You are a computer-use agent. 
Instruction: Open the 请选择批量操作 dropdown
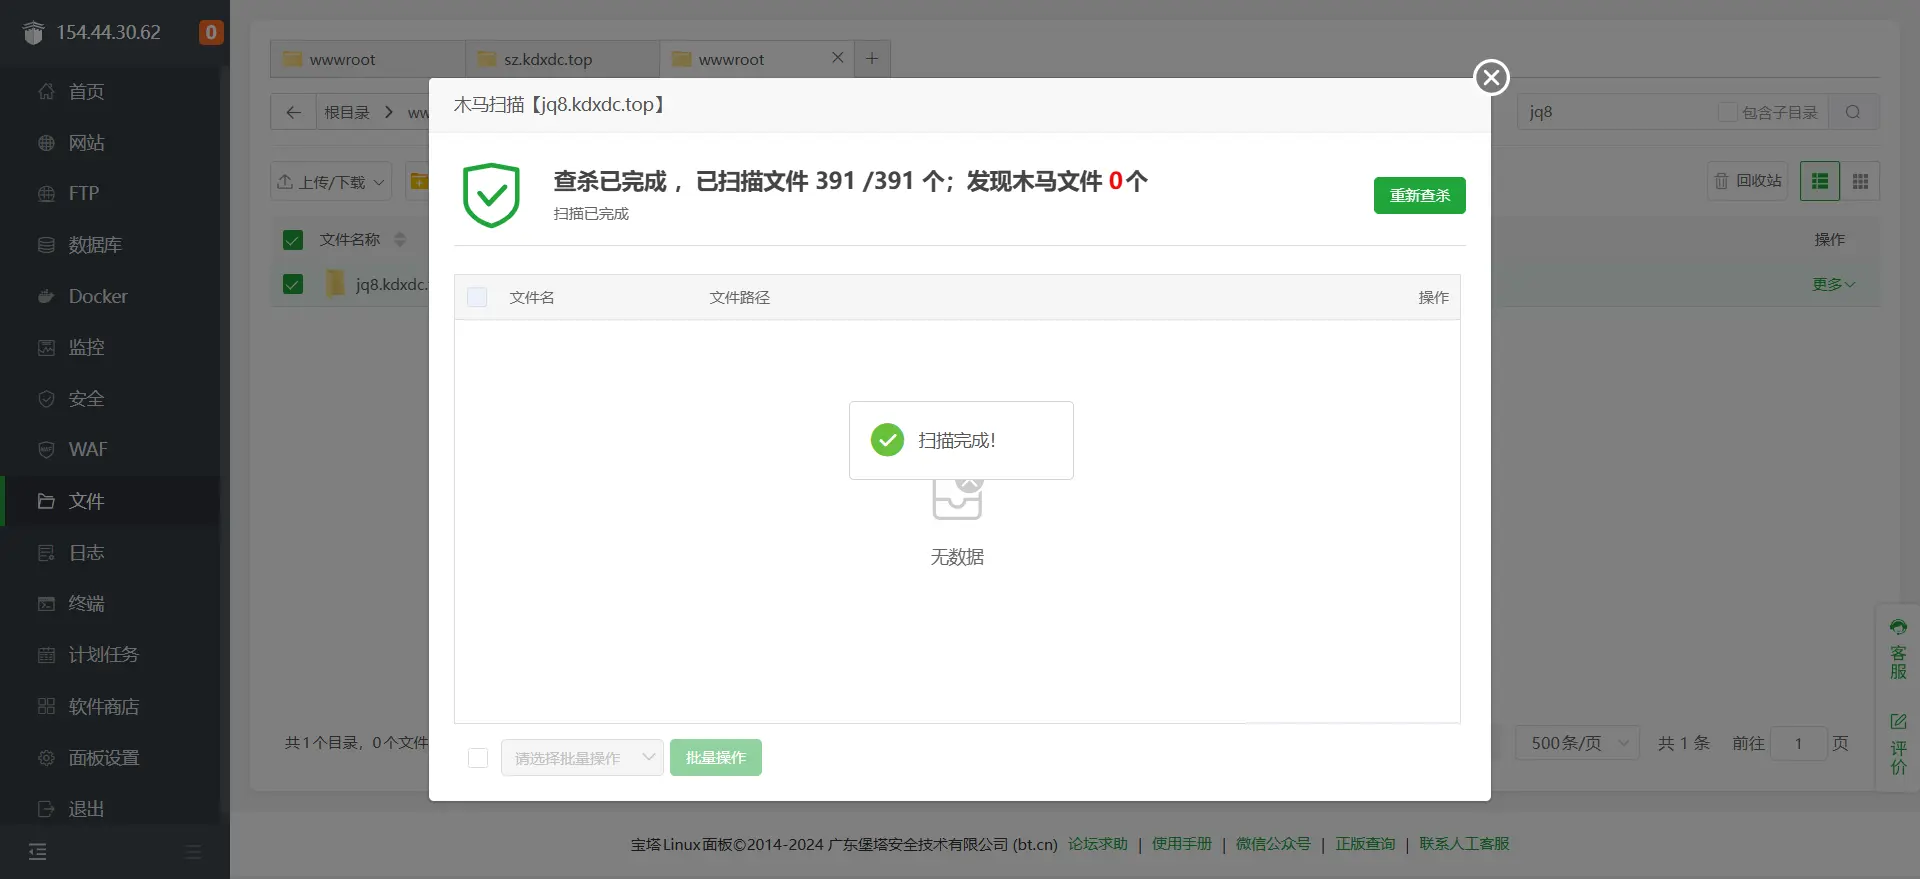(x=582, y=758)
